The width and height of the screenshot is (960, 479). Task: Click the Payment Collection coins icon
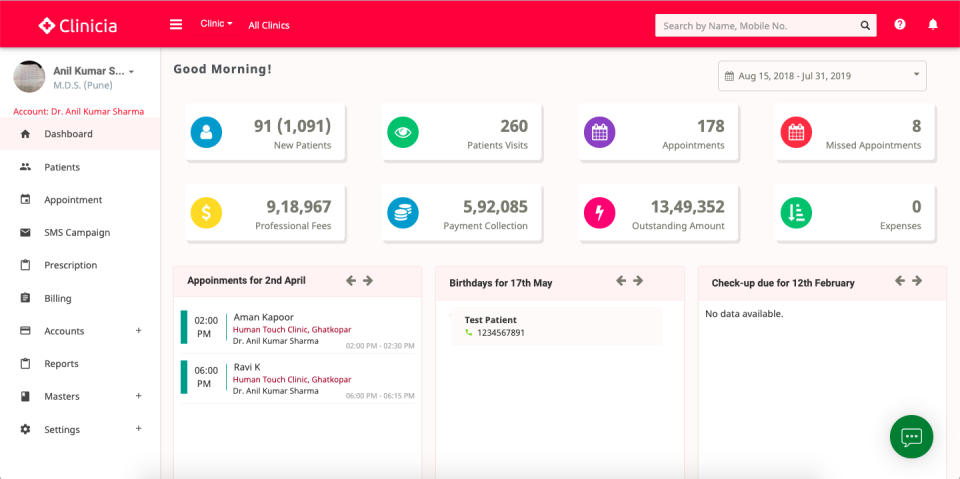coord(403,213)
